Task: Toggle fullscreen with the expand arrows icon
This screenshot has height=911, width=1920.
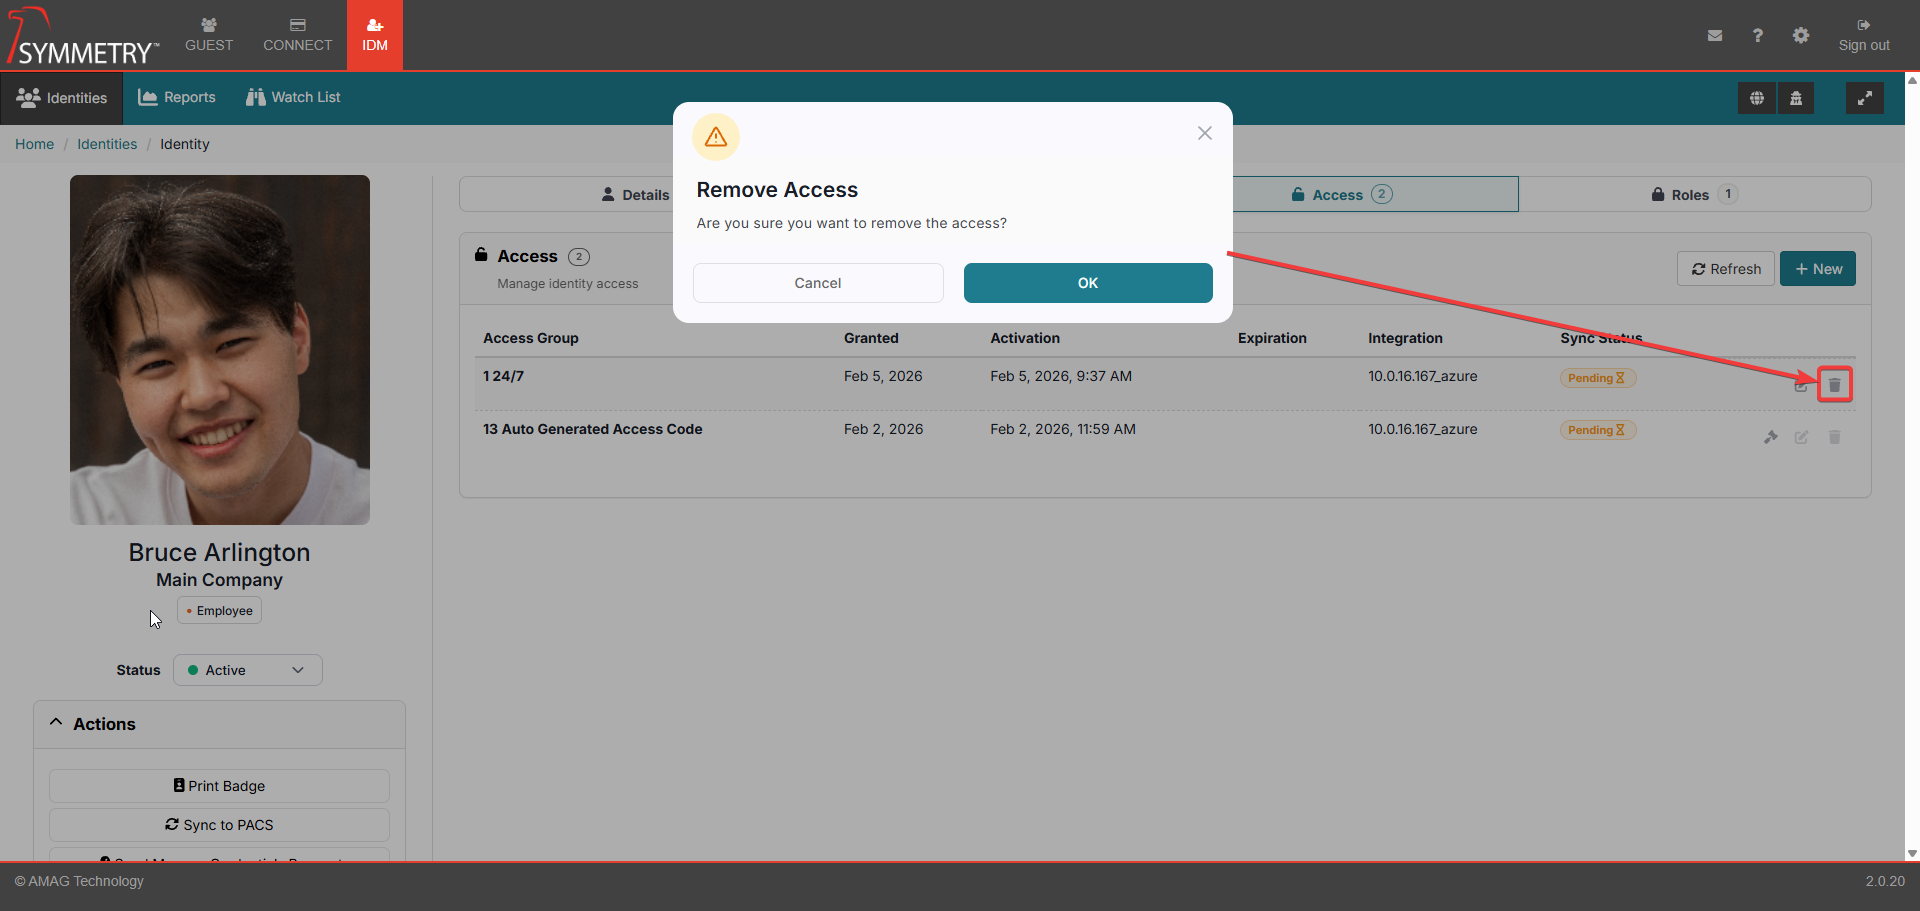Action: tap(1864, 98)
